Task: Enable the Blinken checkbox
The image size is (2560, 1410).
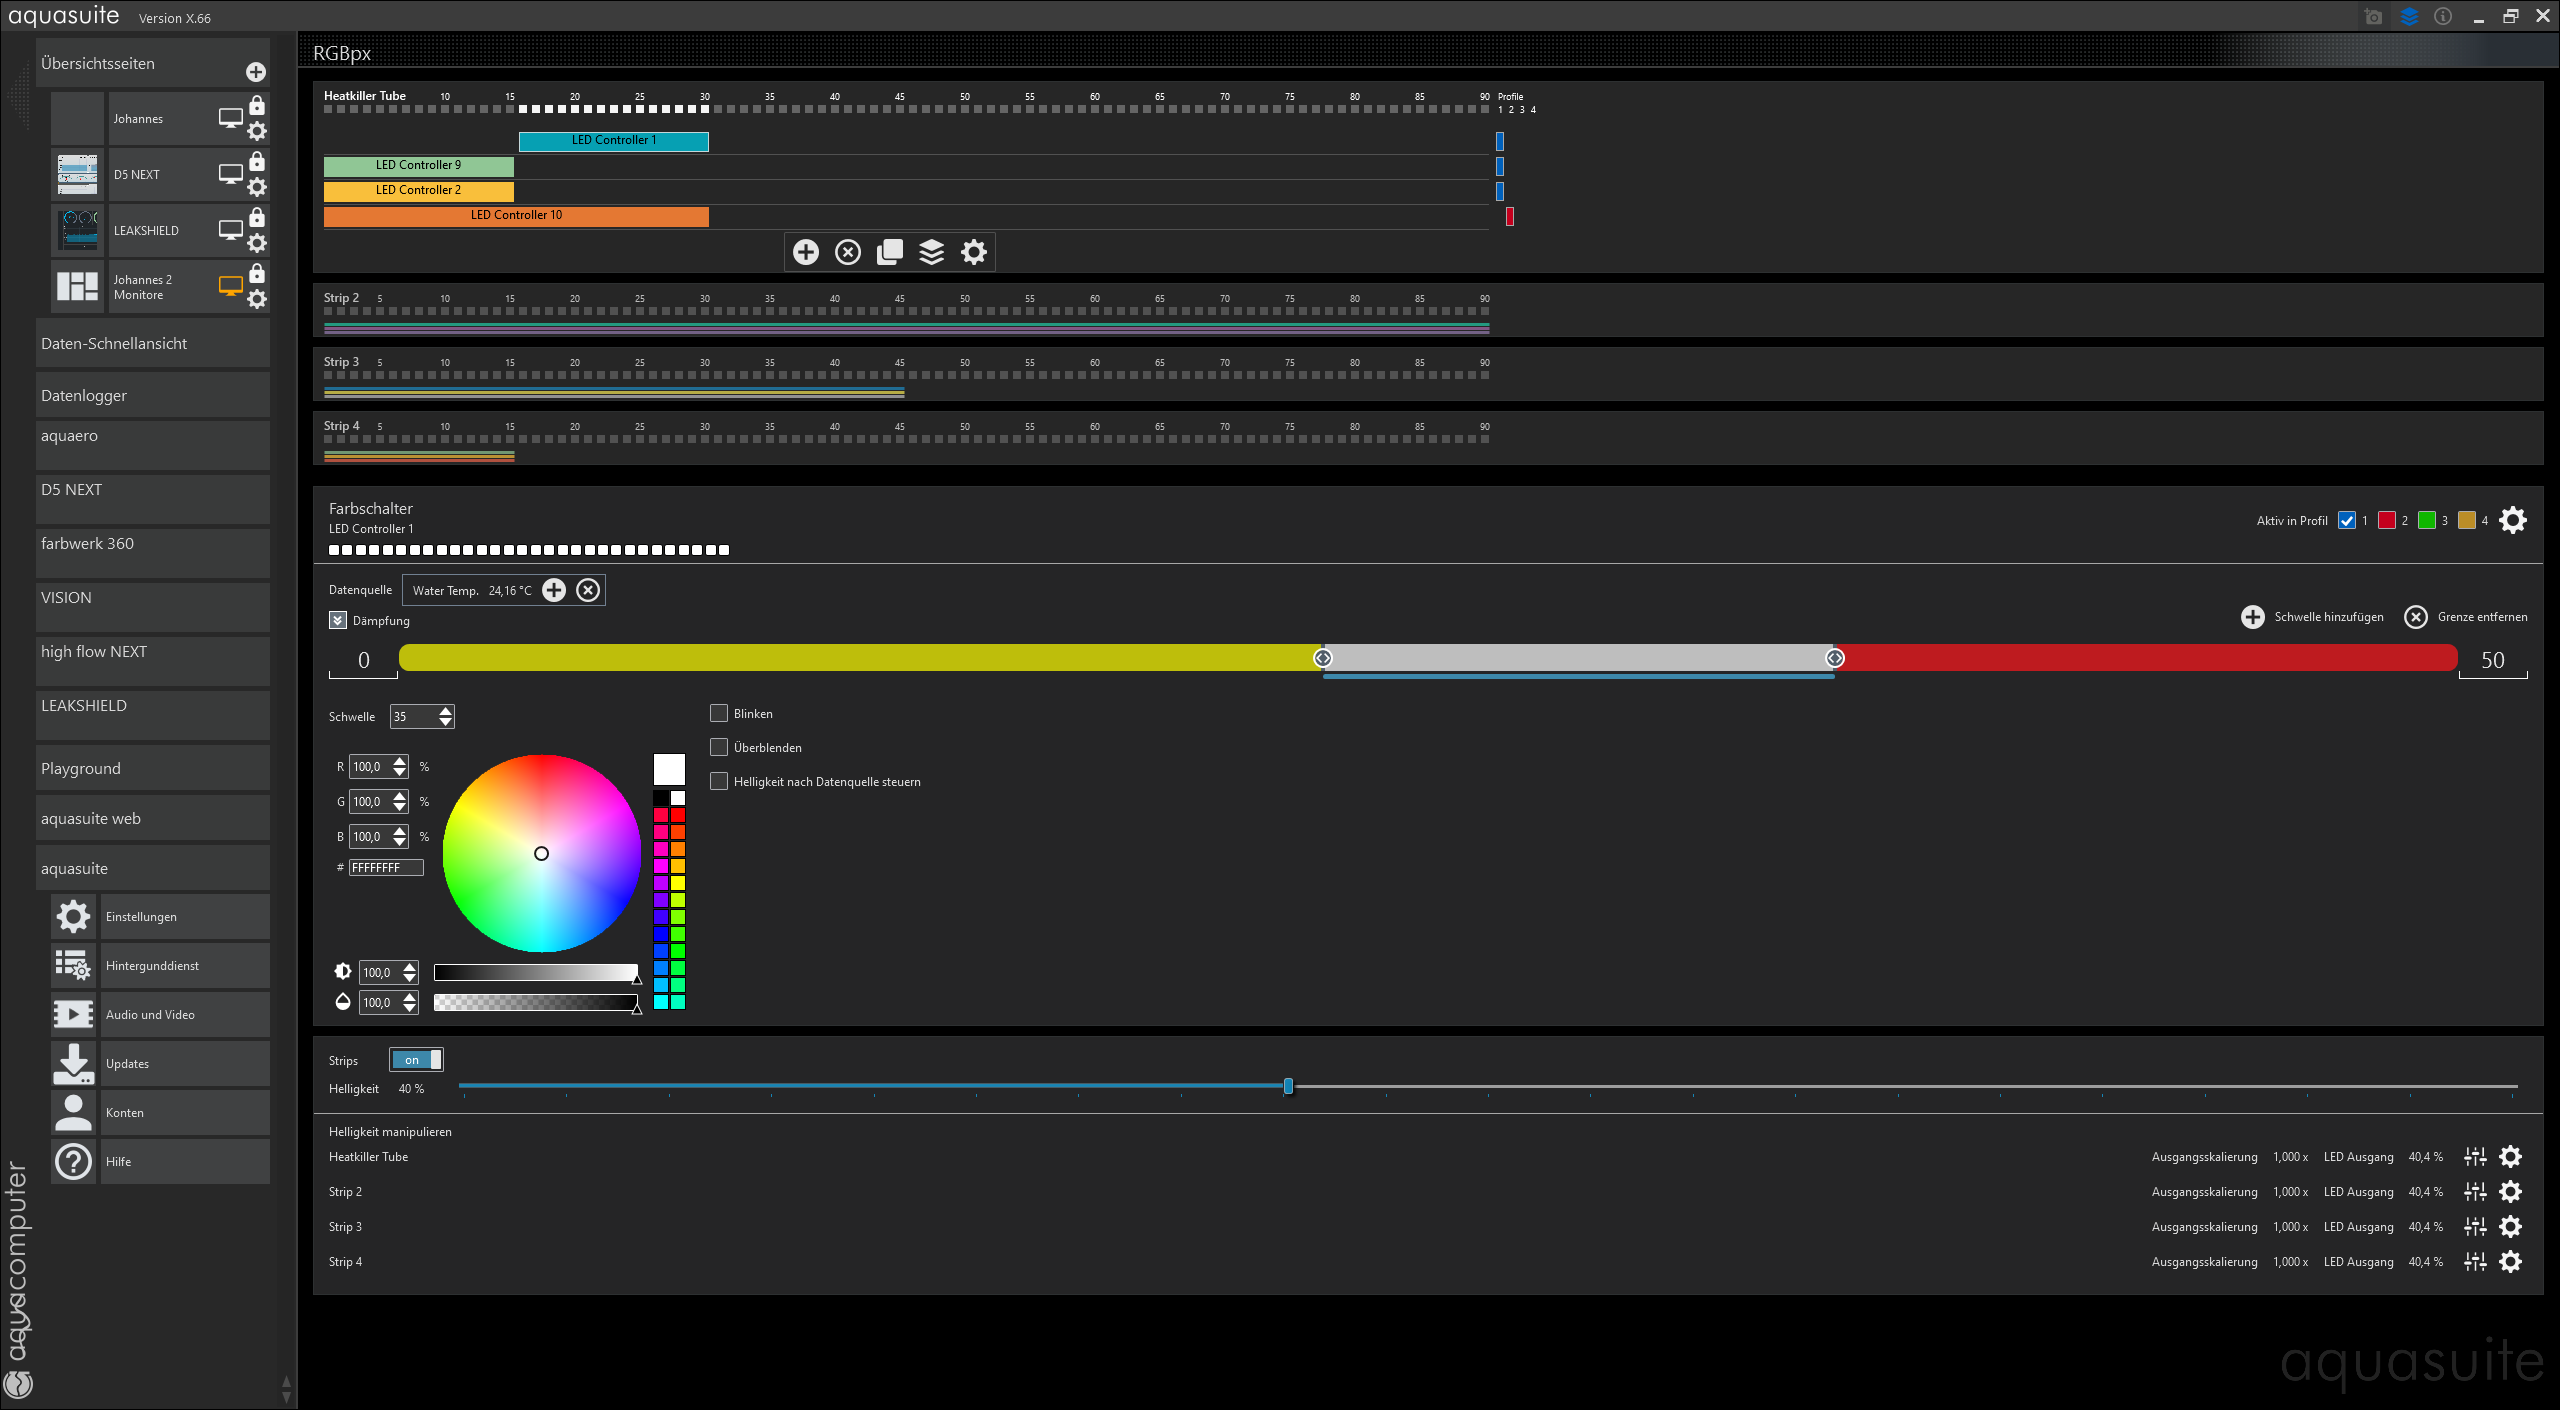Action: point(719,714)
